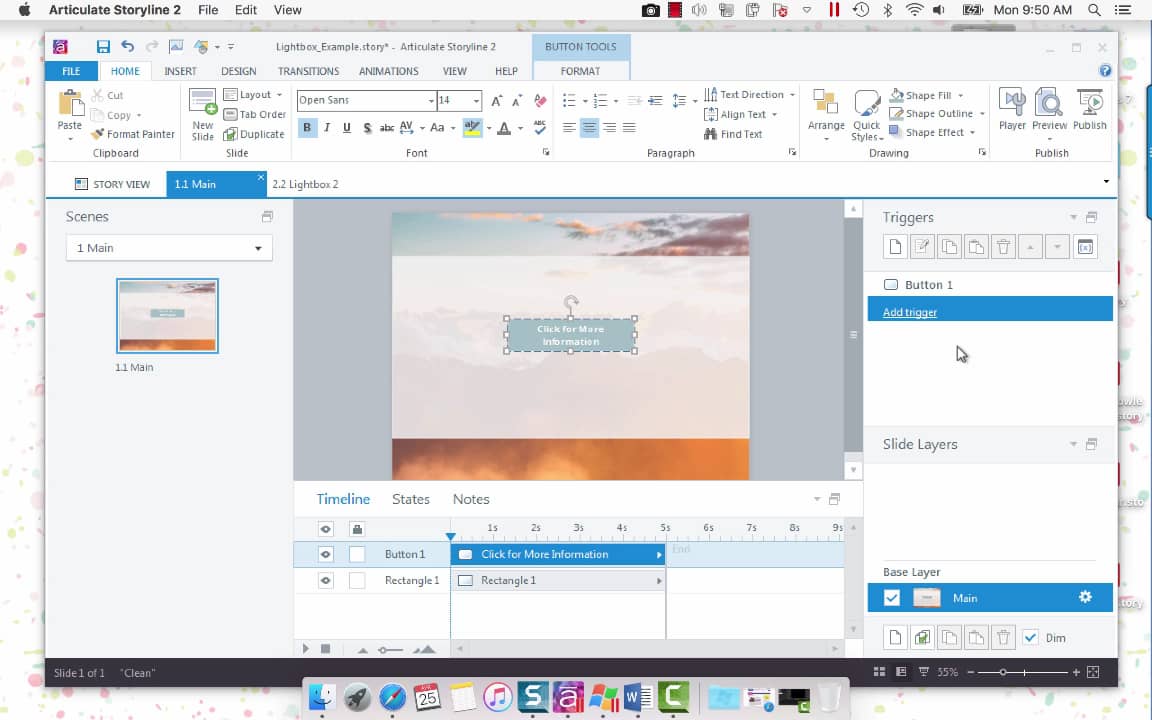Adjust the zoom slider in status bar
This screenshot has width=1152, height=720.
(x=1003, y=672)
